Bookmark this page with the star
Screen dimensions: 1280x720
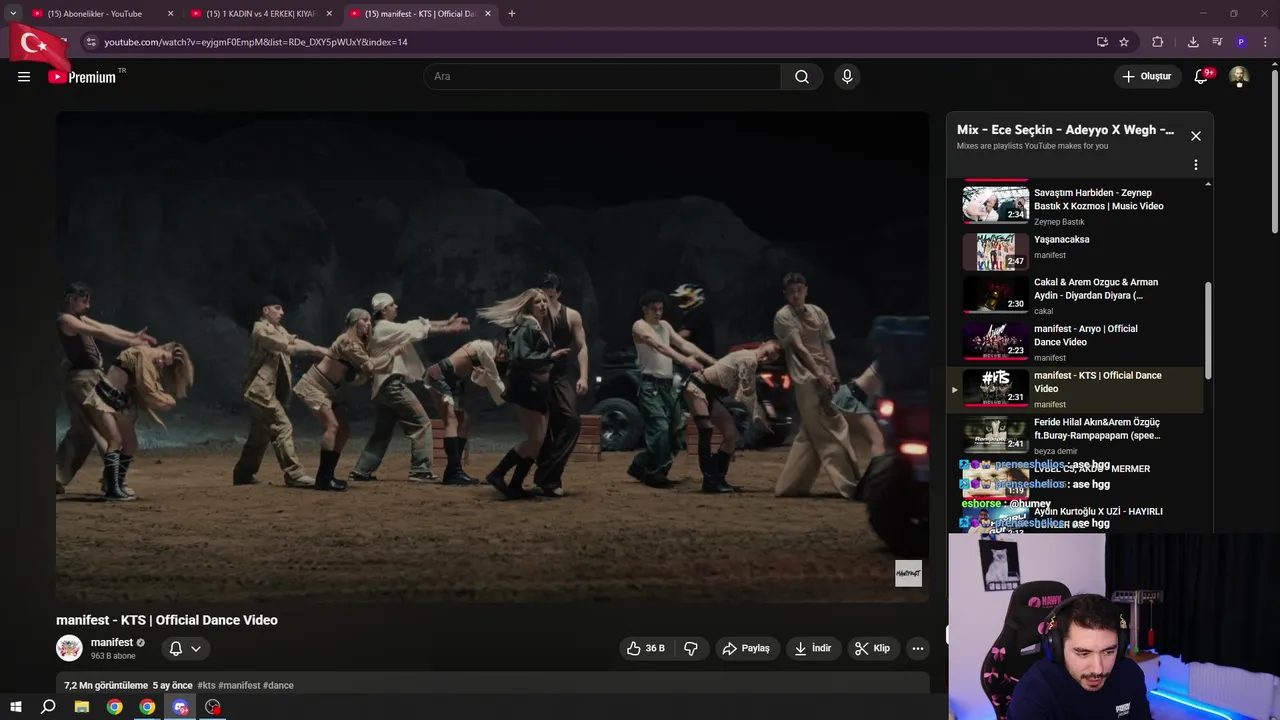[x=1124, y=42]
